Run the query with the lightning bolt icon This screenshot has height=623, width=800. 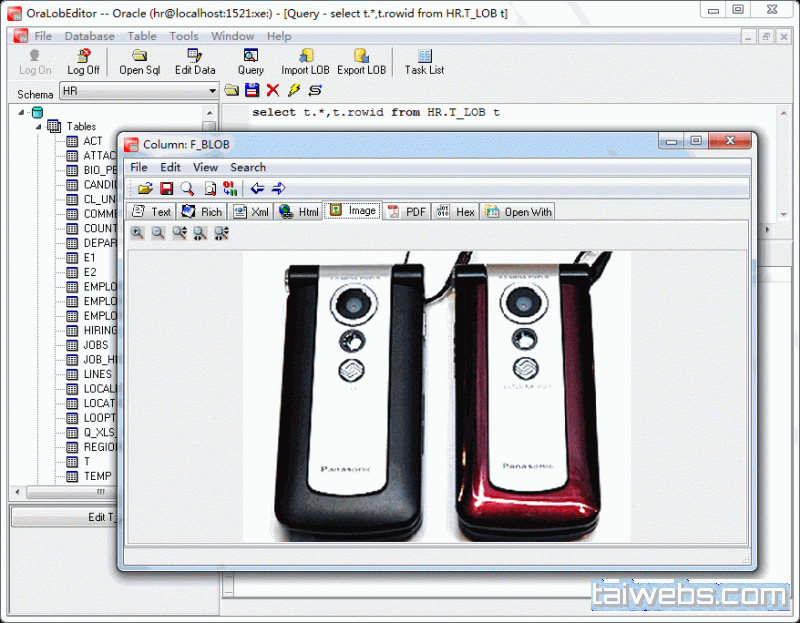294,91
